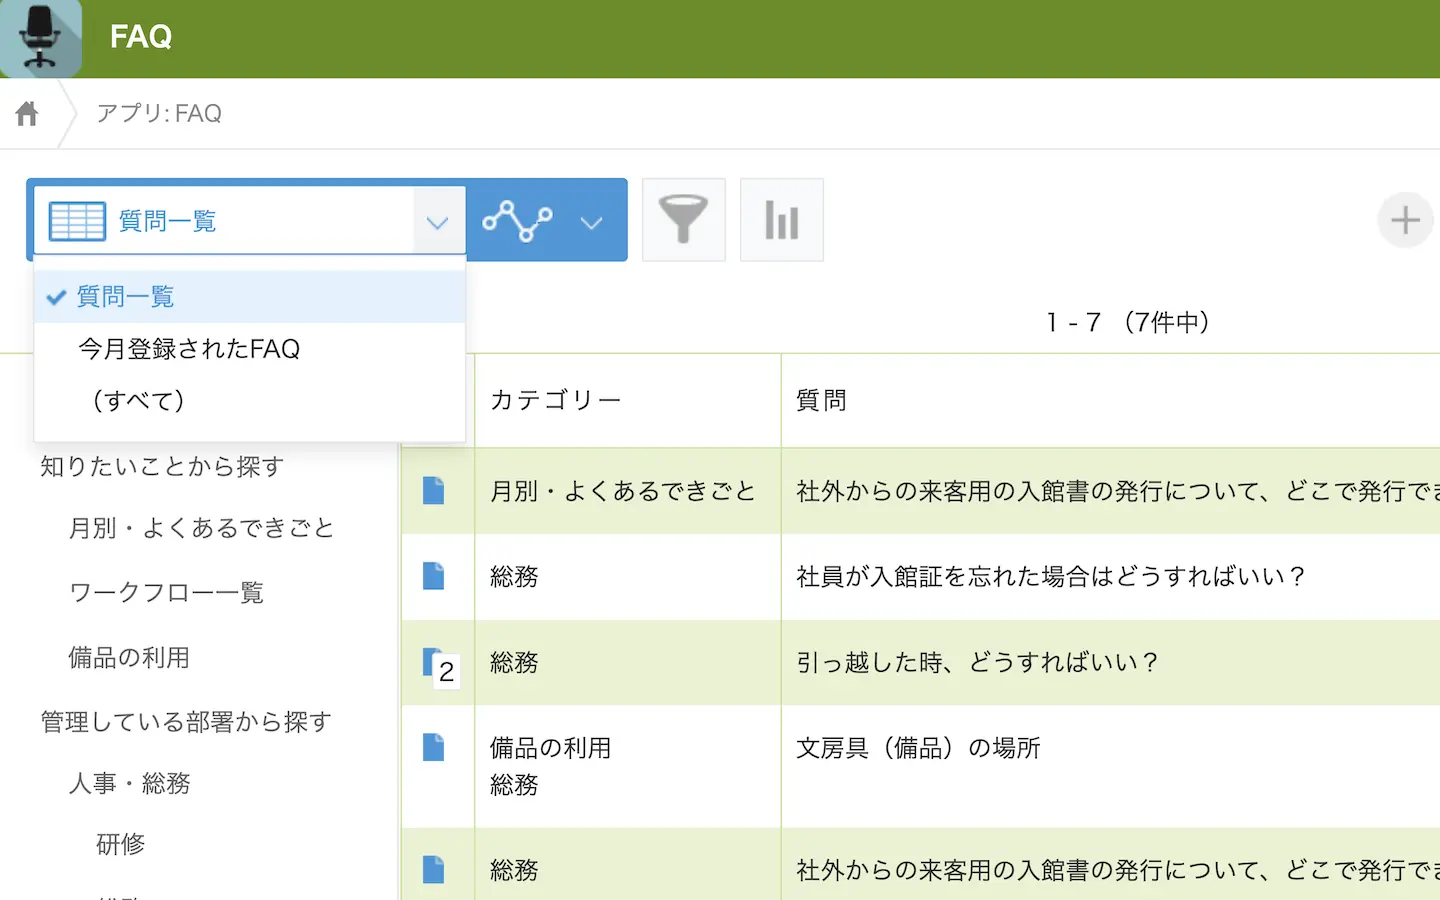Viewport: 1440px width, 900px height.
Task: Choose (すべて) from the view list
Action: 138,401
